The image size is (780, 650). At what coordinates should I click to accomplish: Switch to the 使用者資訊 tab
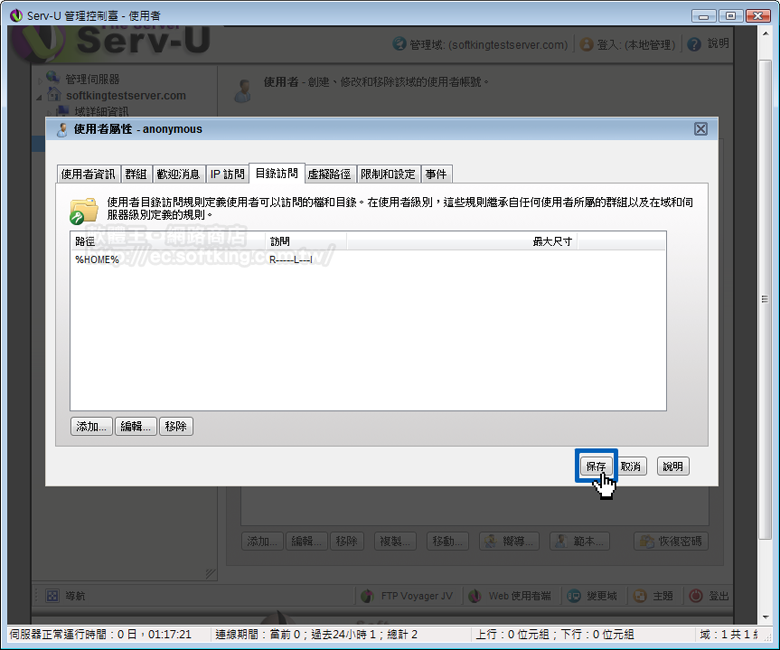[88, 174]
